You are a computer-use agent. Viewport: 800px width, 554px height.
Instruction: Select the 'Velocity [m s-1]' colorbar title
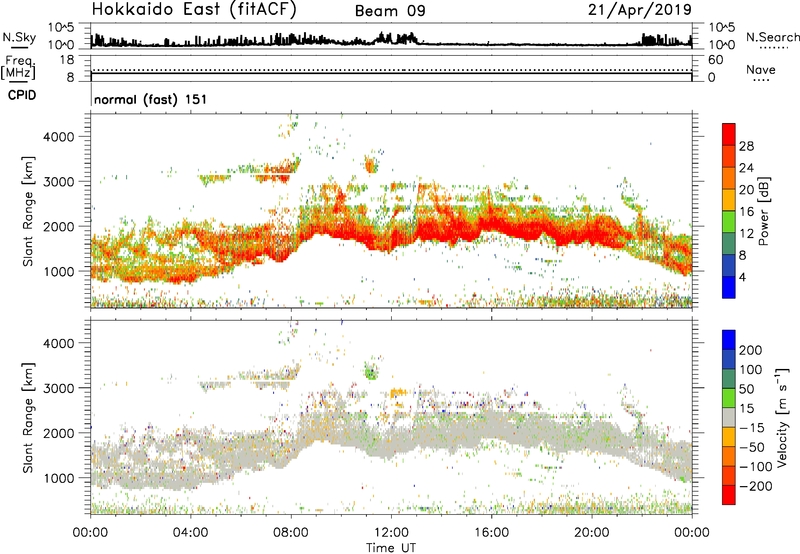782,417
